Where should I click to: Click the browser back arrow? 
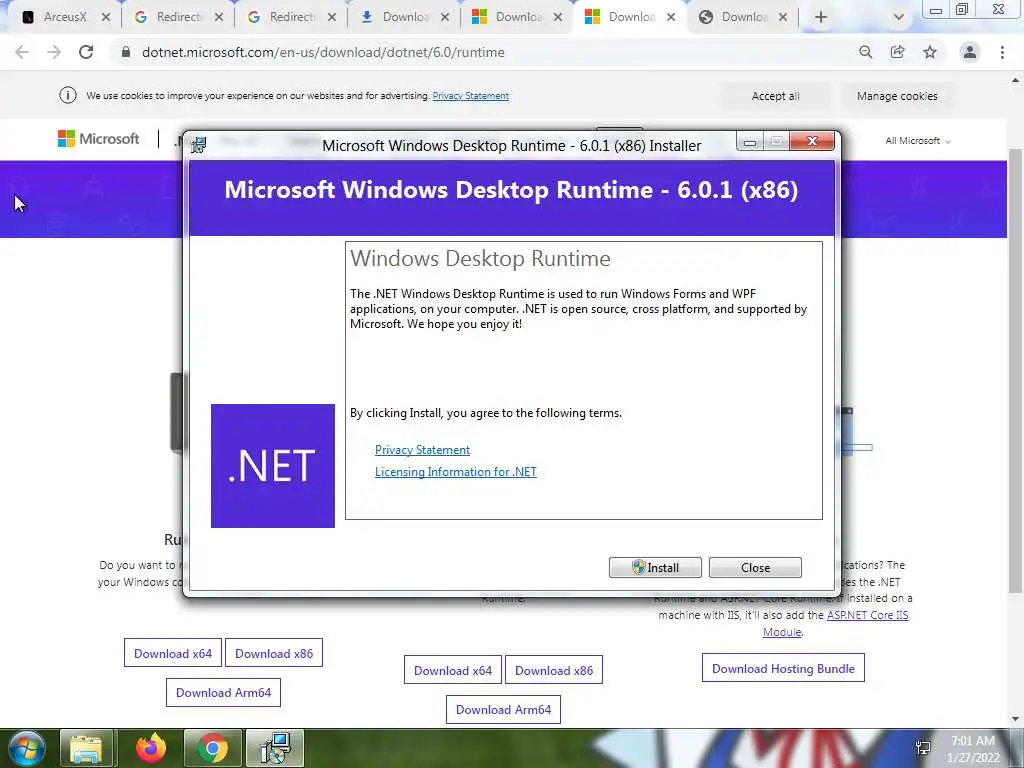point(22,52)
